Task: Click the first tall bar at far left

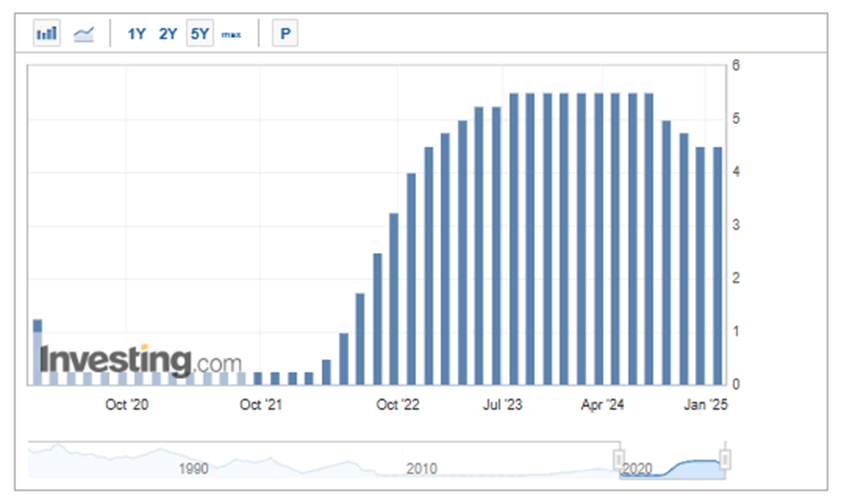Action: point(37,352)
